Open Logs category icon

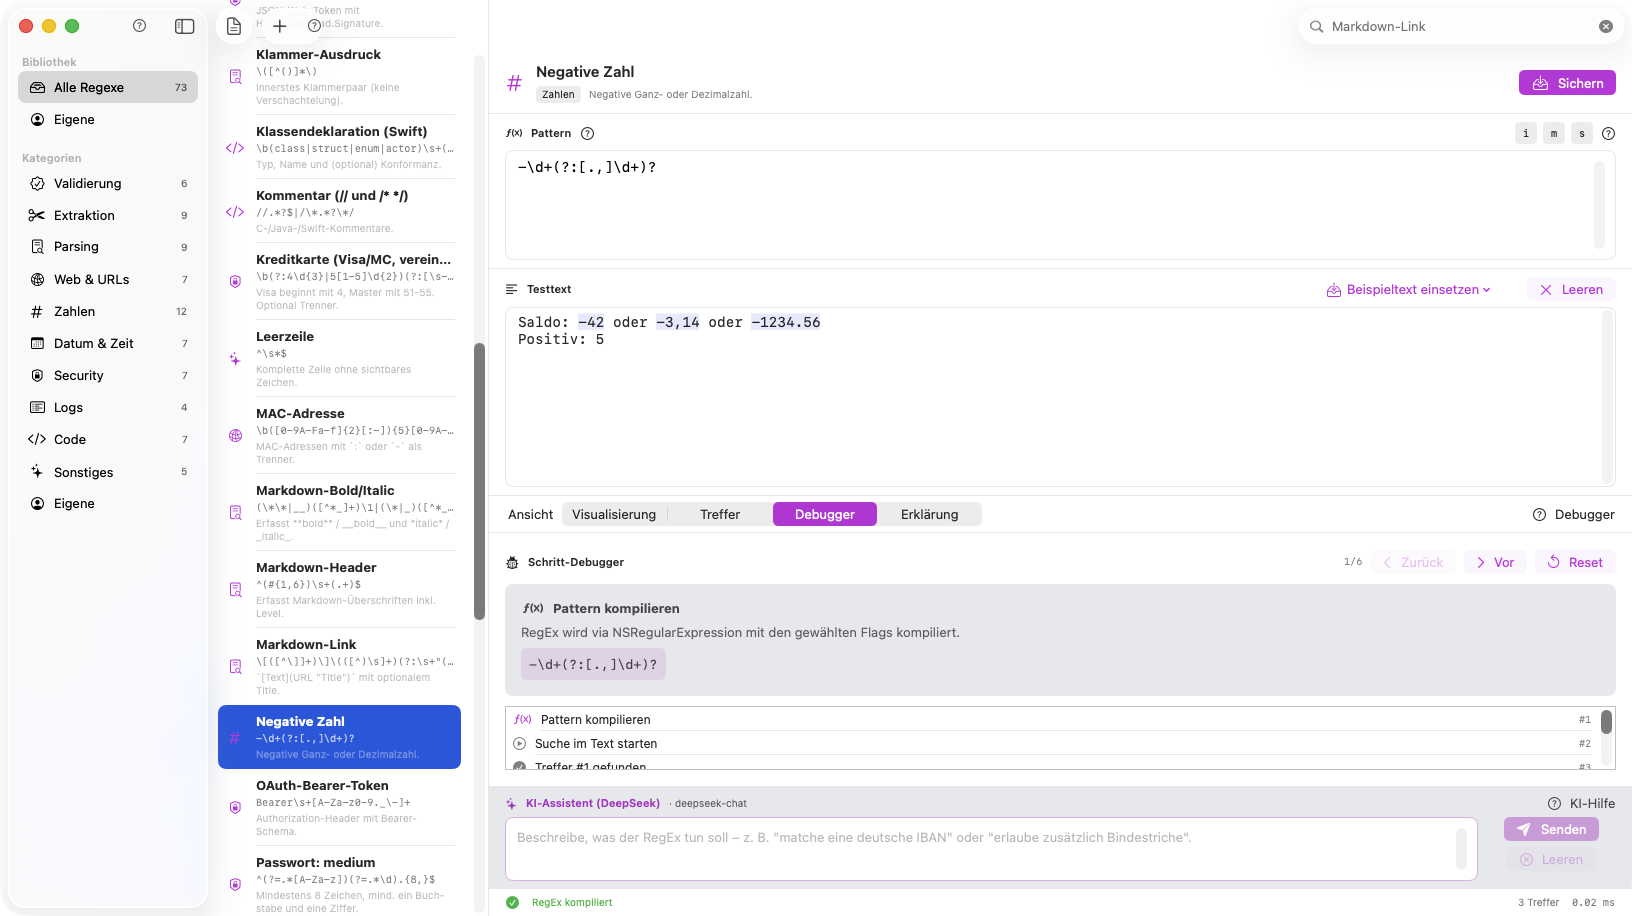37,408
